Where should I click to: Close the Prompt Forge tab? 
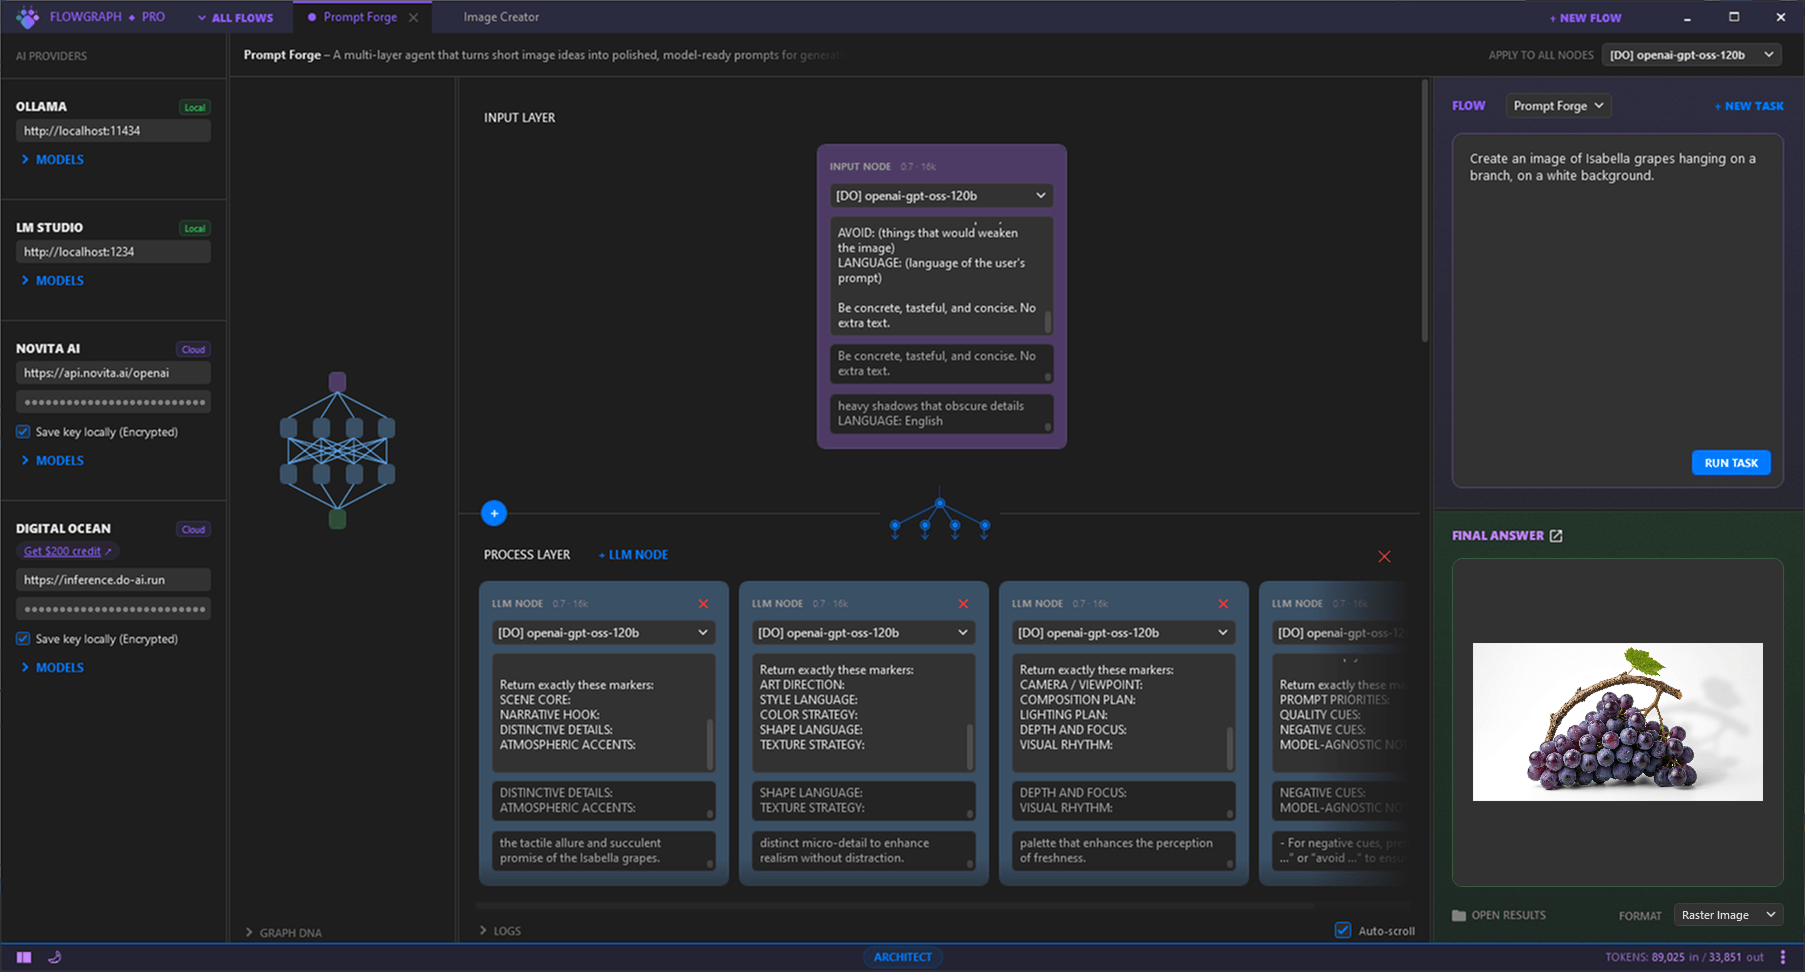413,17
